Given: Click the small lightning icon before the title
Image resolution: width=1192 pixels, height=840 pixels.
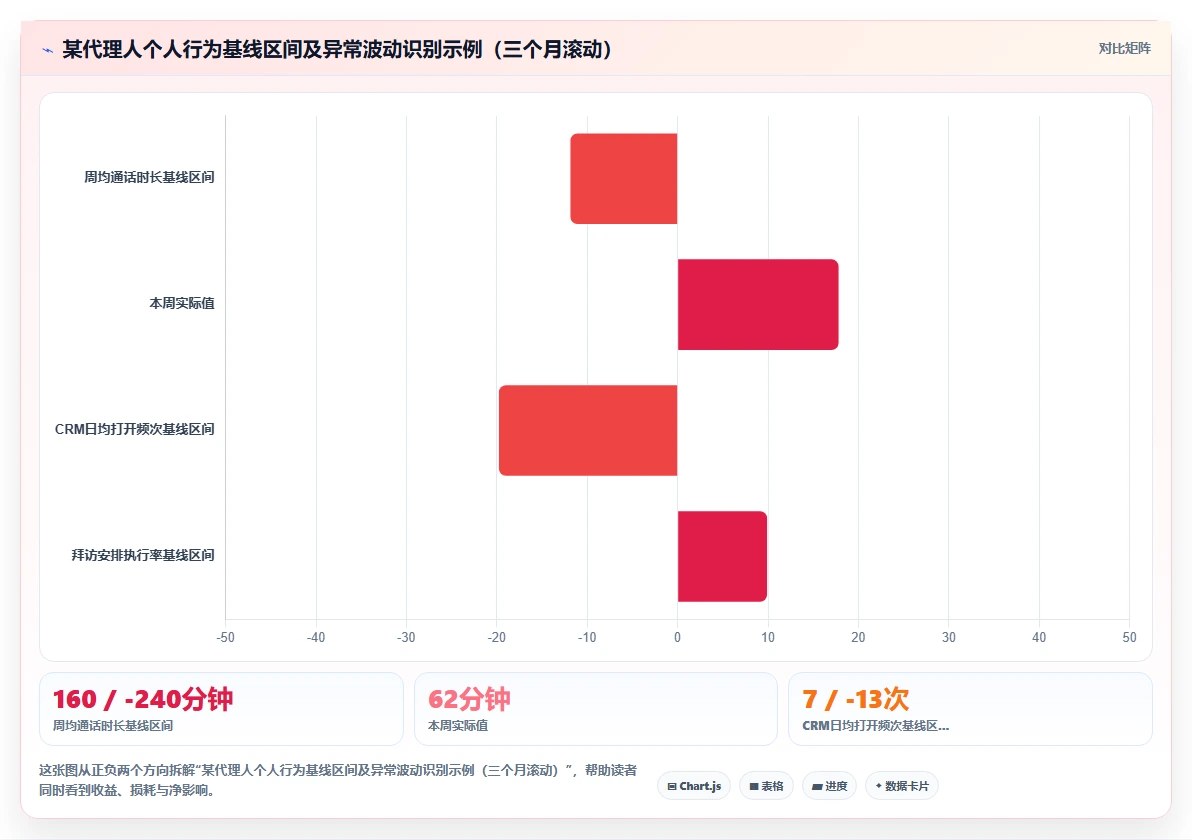Looking at the screenshot, I should coord(47,50).
